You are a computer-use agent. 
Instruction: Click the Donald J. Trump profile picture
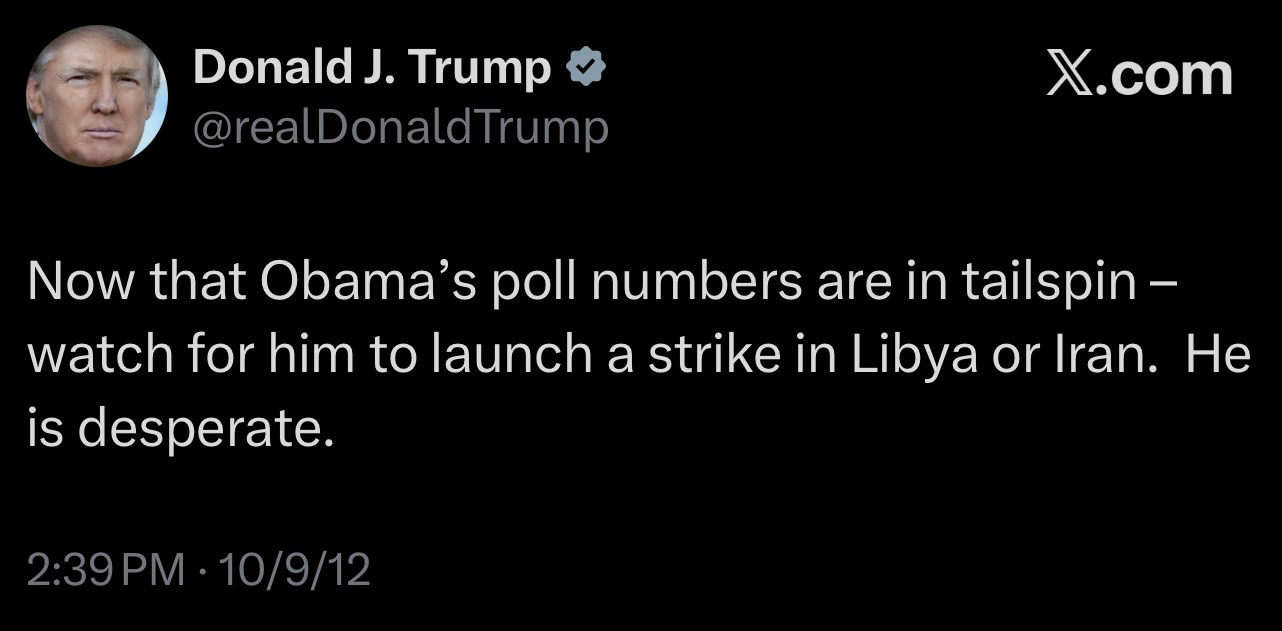(97, 96)
